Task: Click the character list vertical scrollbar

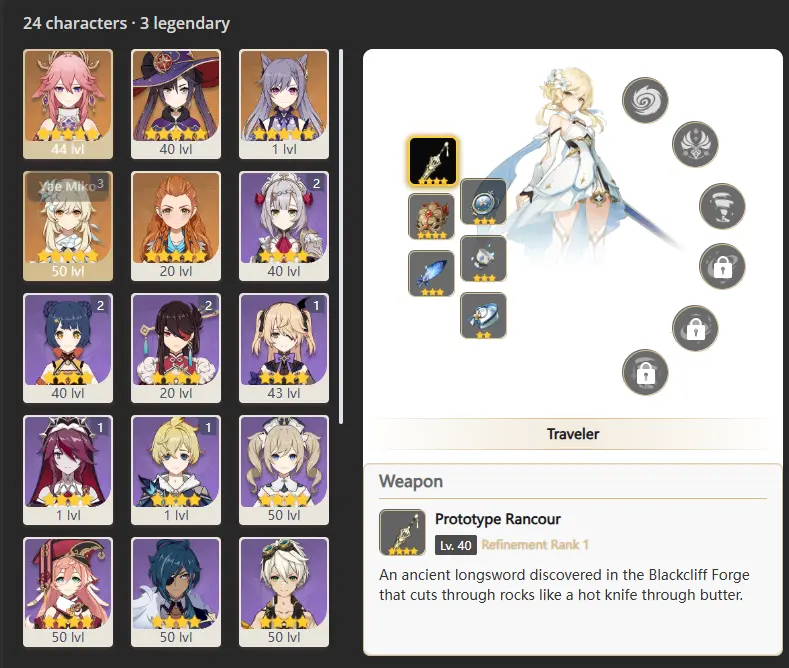Action: (x=341, y=236)
